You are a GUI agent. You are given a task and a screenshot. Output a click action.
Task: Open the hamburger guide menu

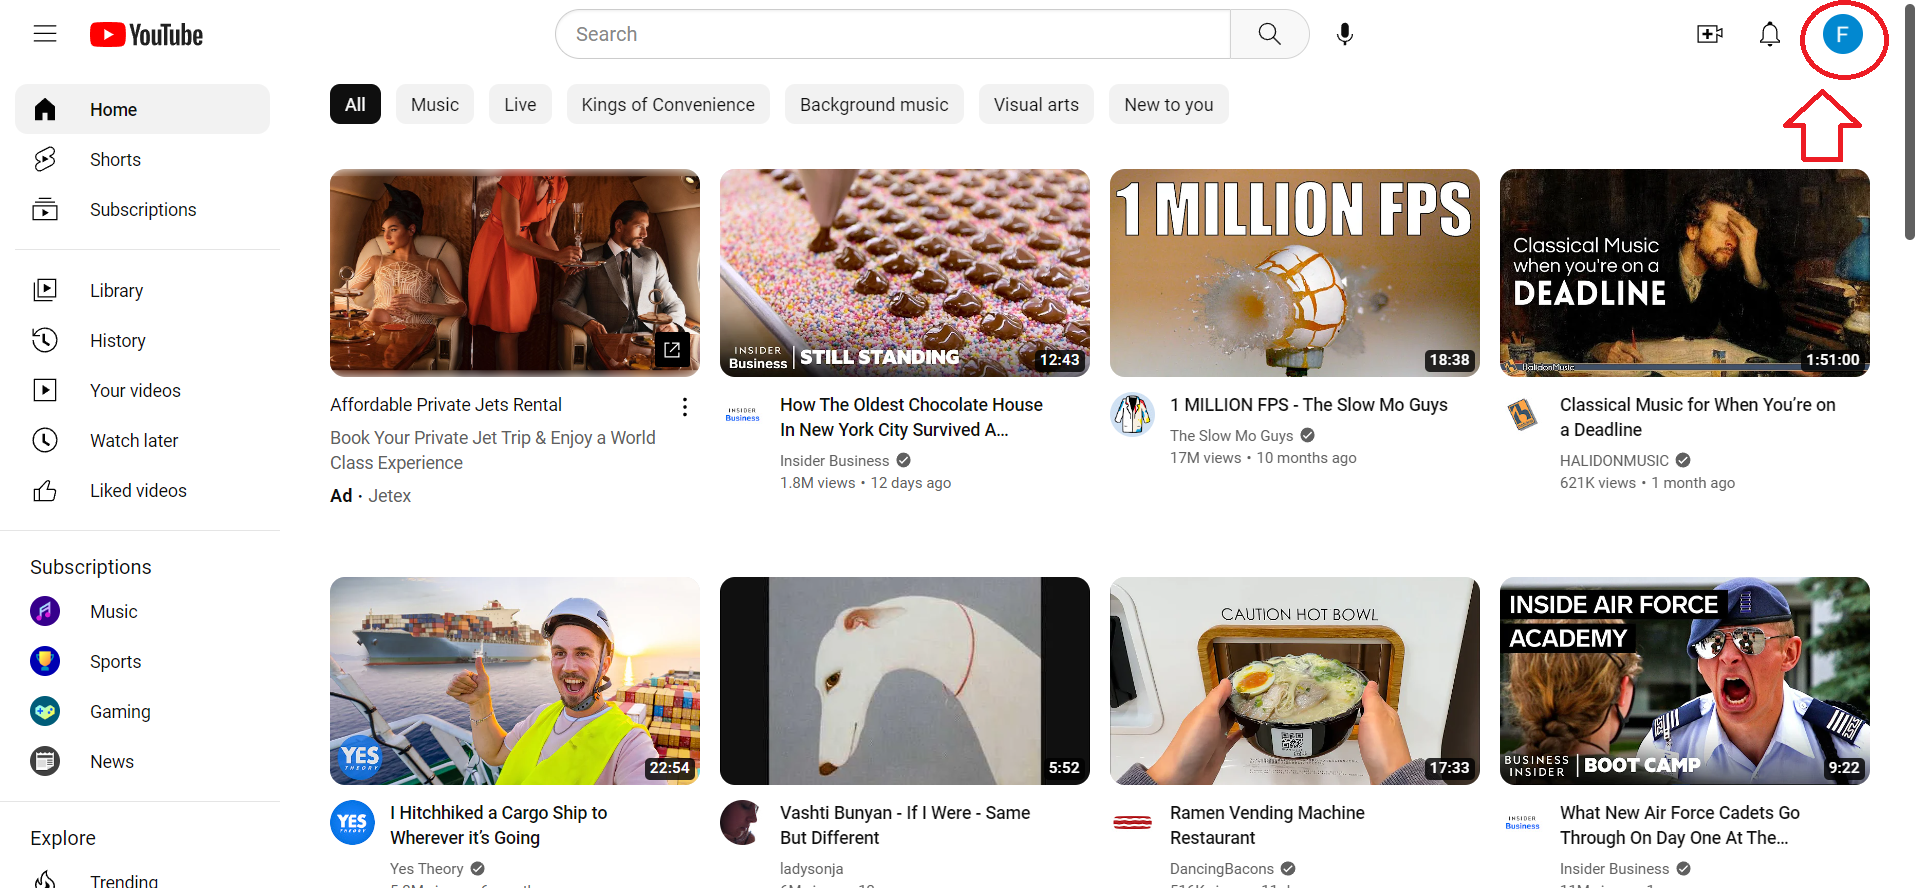click(45, 34)
